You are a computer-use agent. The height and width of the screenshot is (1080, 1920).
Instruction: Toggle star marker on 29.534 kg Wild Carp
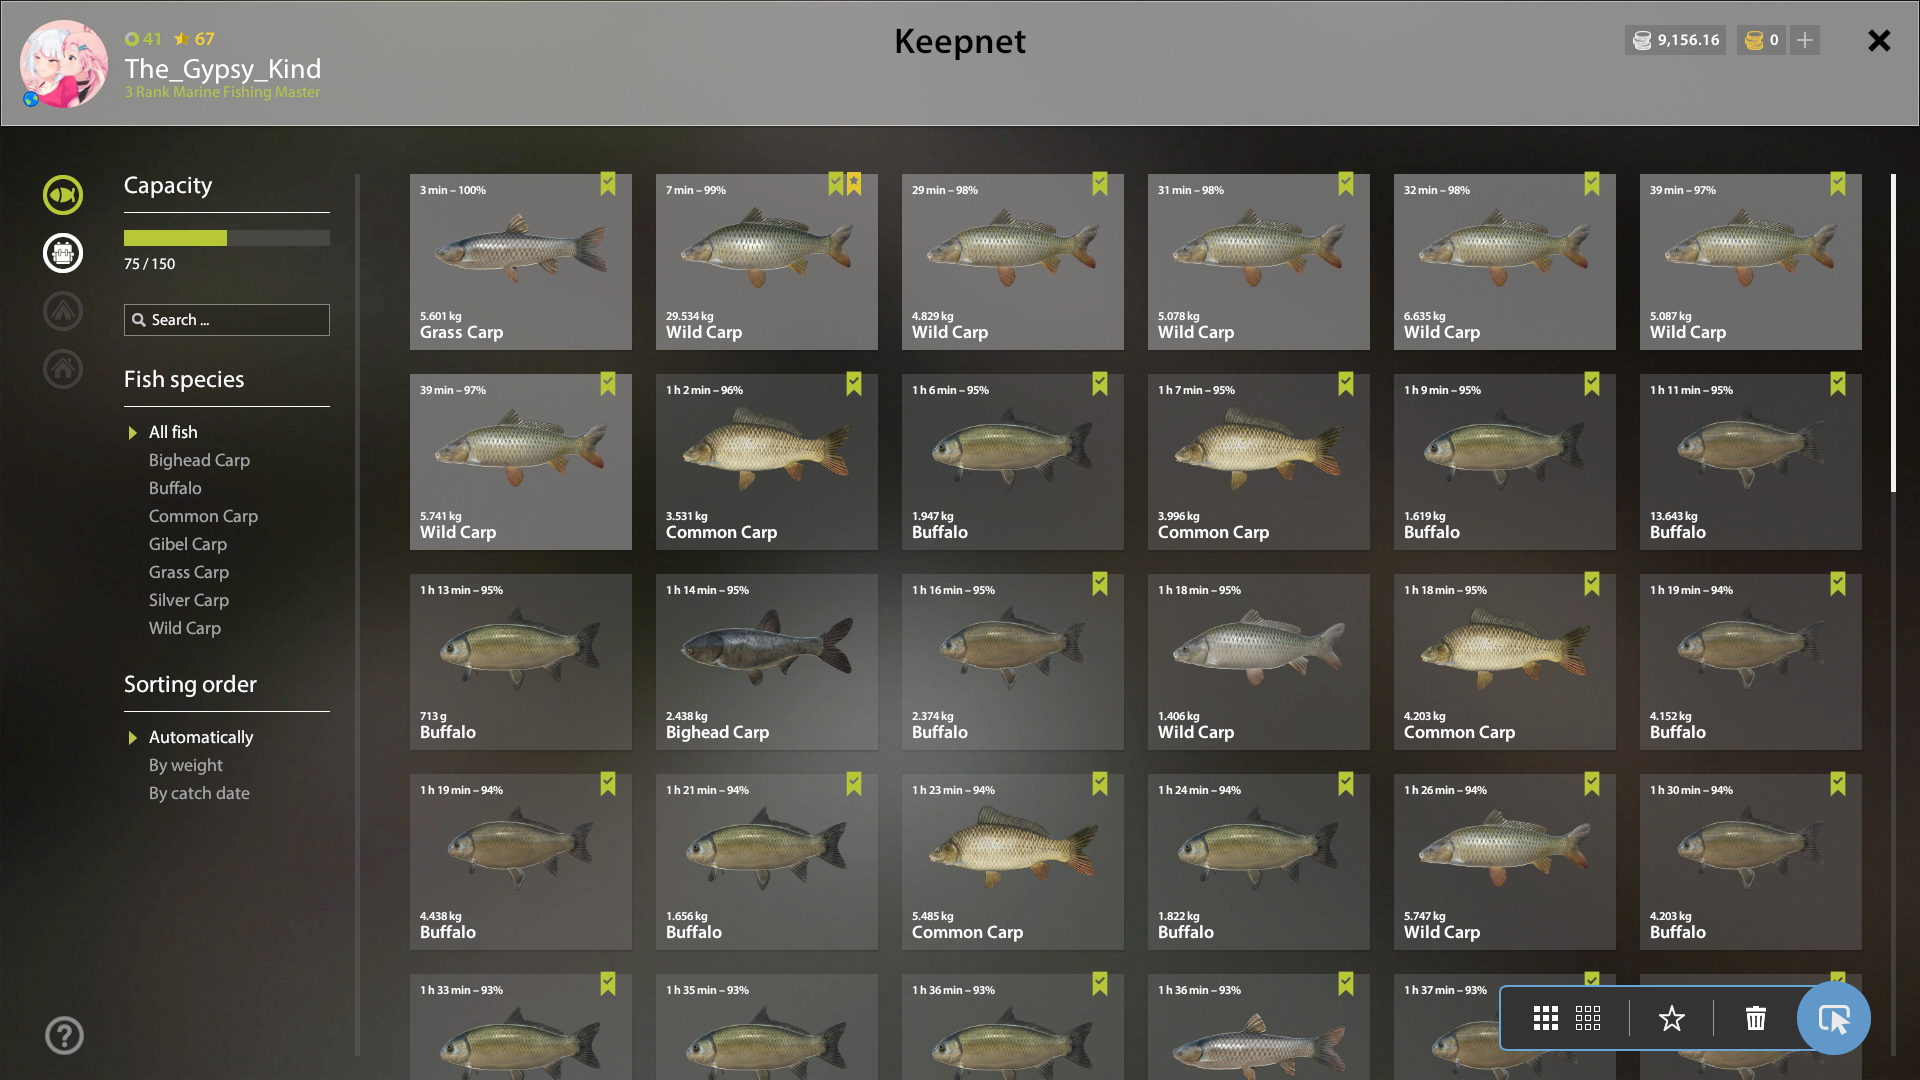[854, 184]
